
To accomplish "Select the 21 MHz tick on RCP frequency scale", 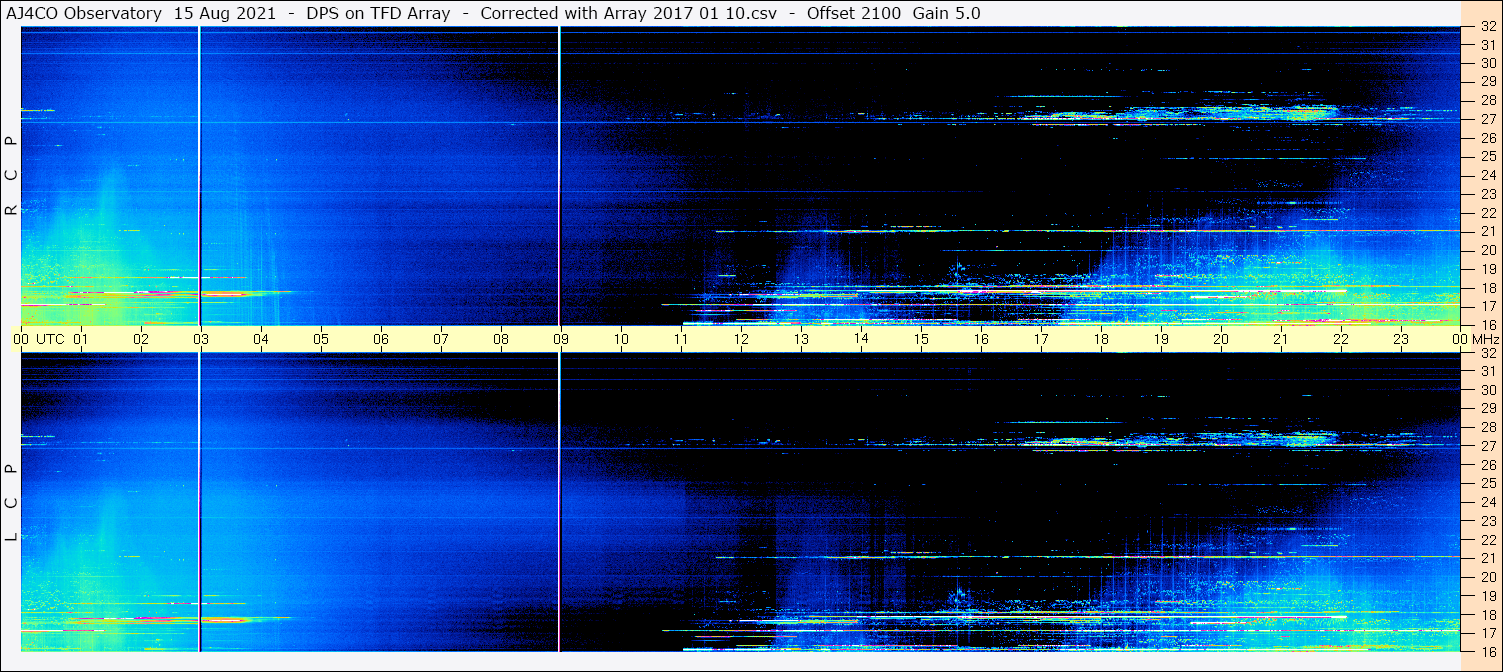I will [1487, 231].
